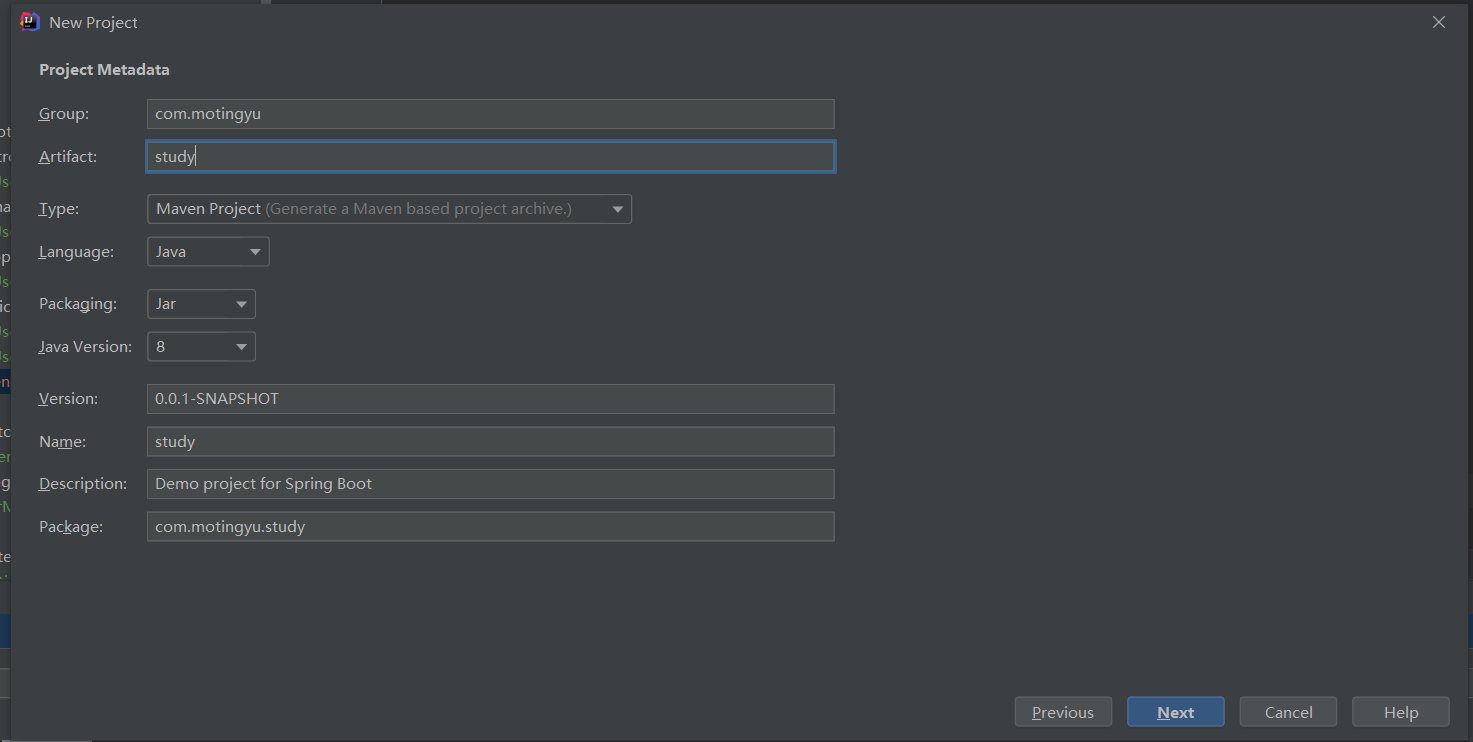The width and height of the screenshot is (1473, 742).
Task: Expand the Java Version dropdown
Action: 201,347
